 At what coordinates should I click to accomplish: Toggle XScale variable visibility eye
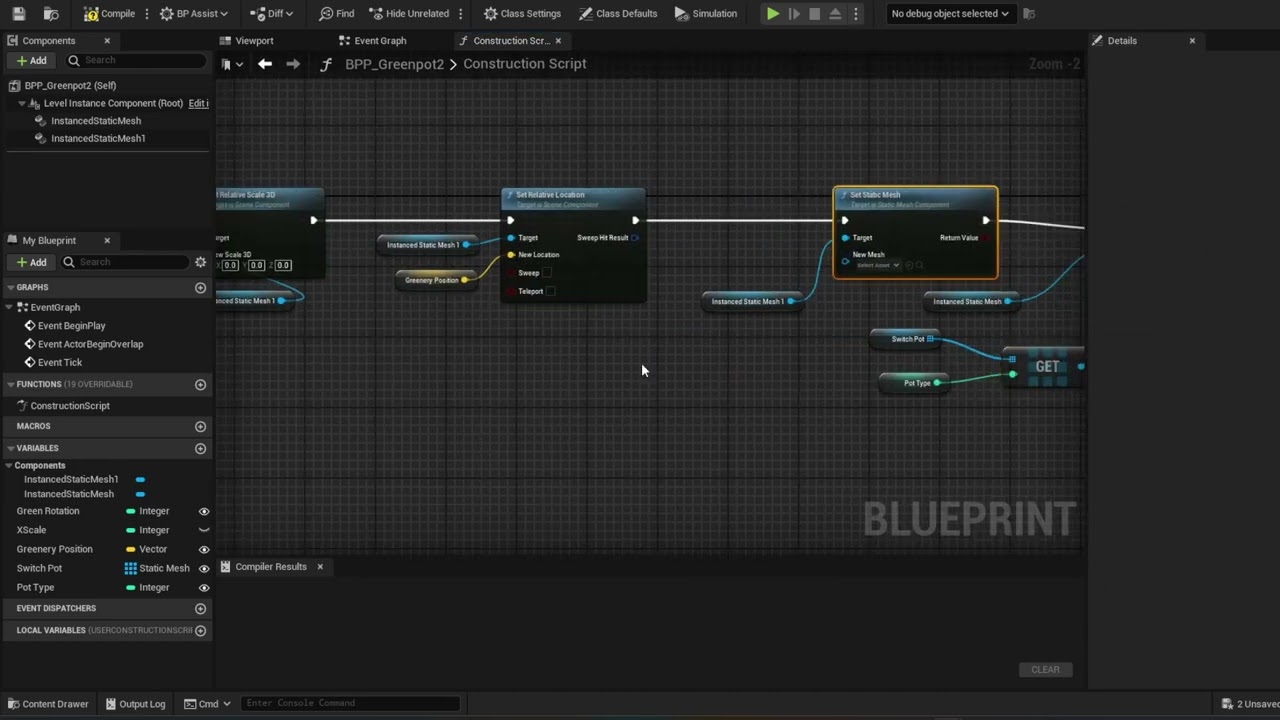point(204,530)
